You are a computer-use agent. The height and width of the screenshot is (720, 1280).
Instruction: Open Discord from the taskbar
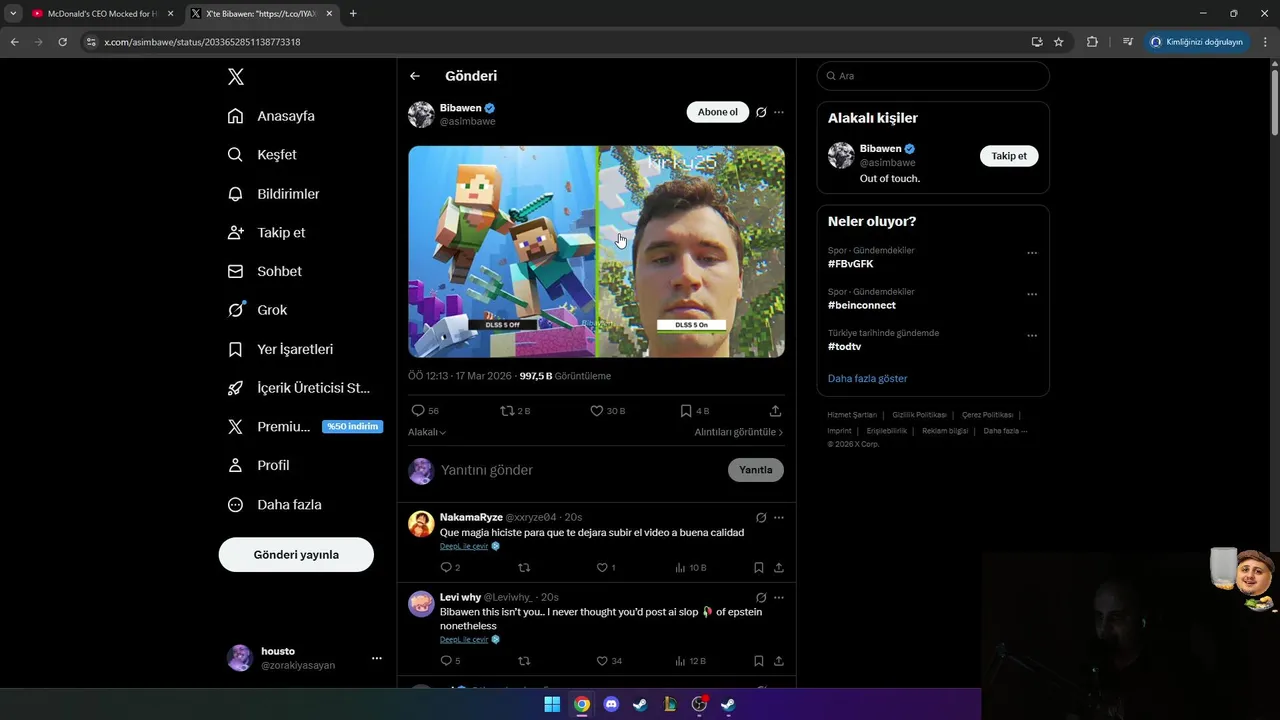pyautogui.click(x=611, y=704)
